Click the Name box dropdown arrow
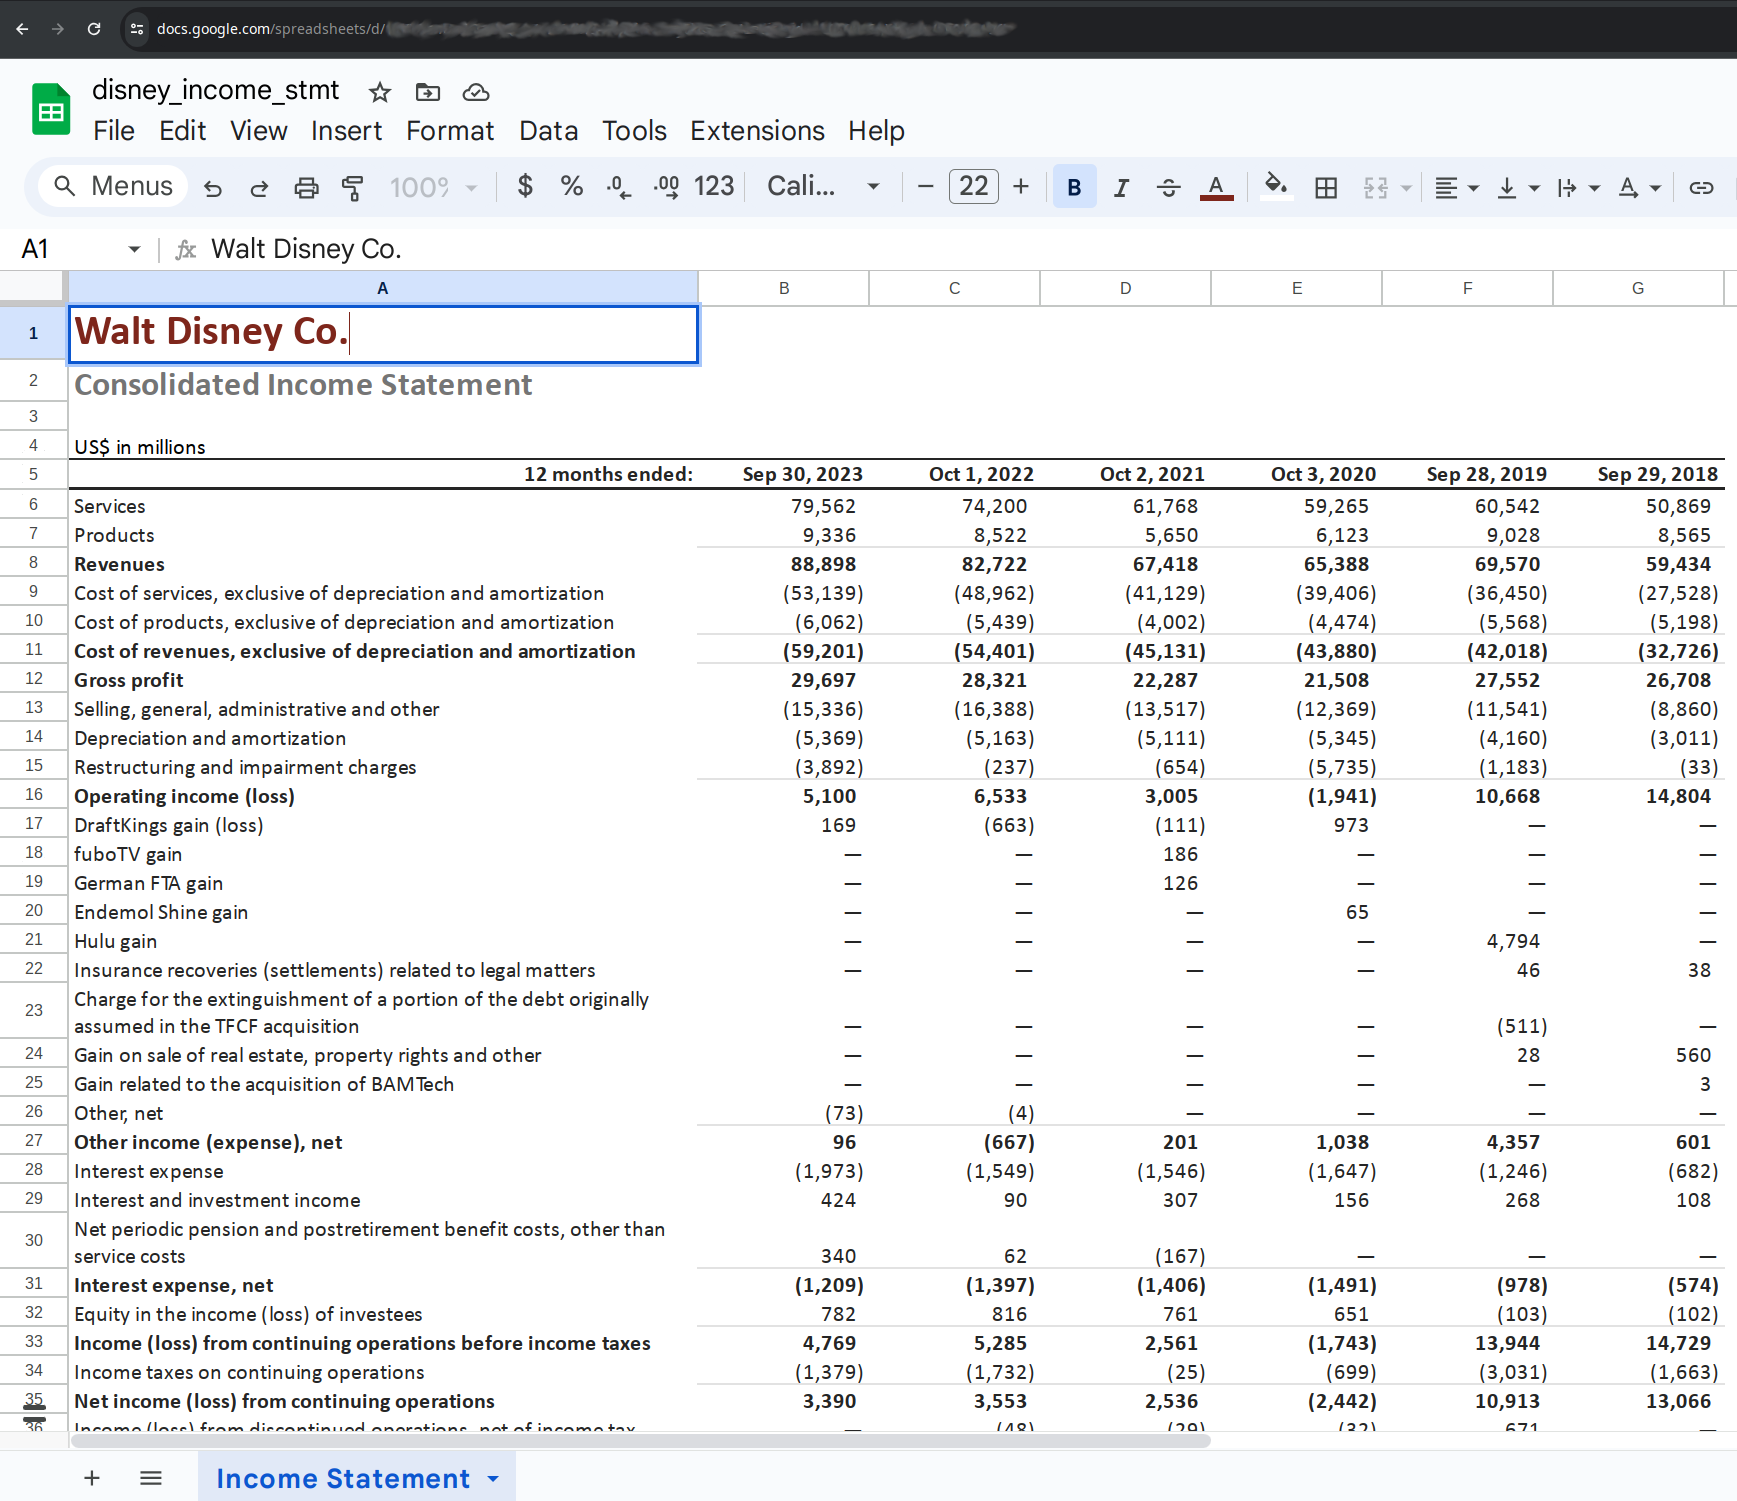Image resolution: width=1737 pixels, height=1501 pixels. [134, 249]
